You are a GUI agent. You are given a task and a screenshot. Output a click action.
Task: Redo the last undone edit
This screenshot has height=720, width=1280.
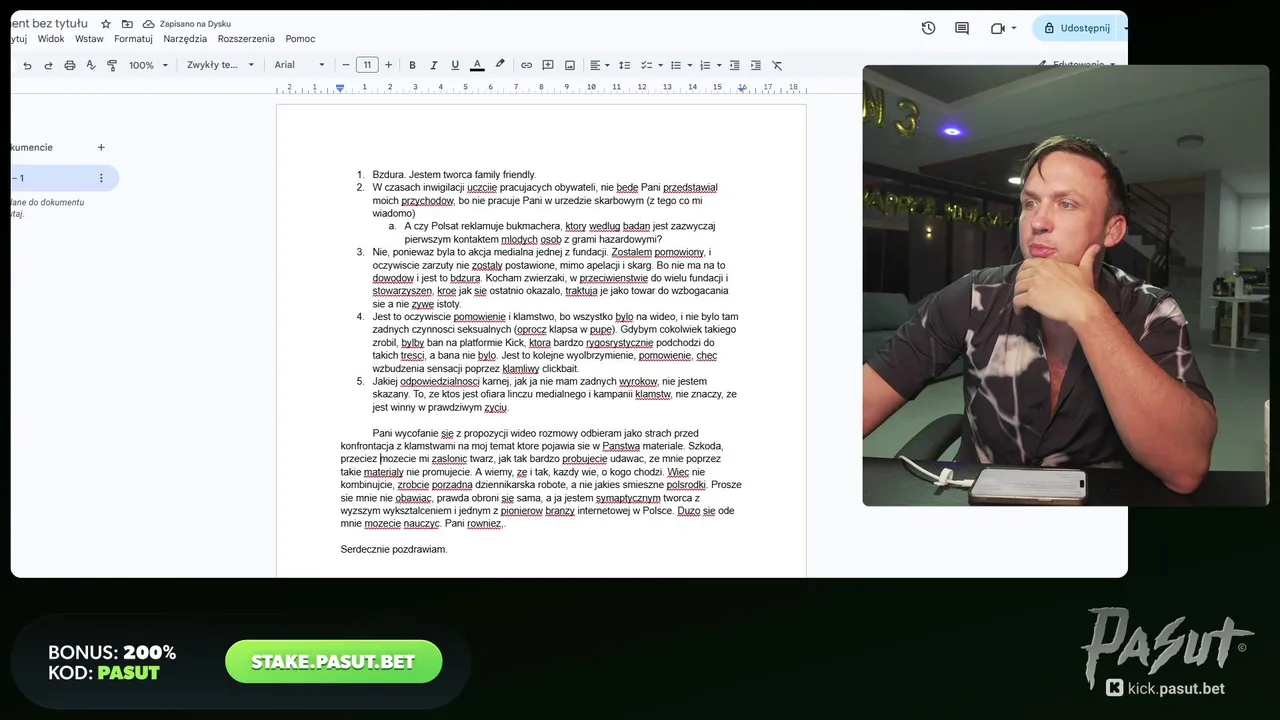pos(48,65)
